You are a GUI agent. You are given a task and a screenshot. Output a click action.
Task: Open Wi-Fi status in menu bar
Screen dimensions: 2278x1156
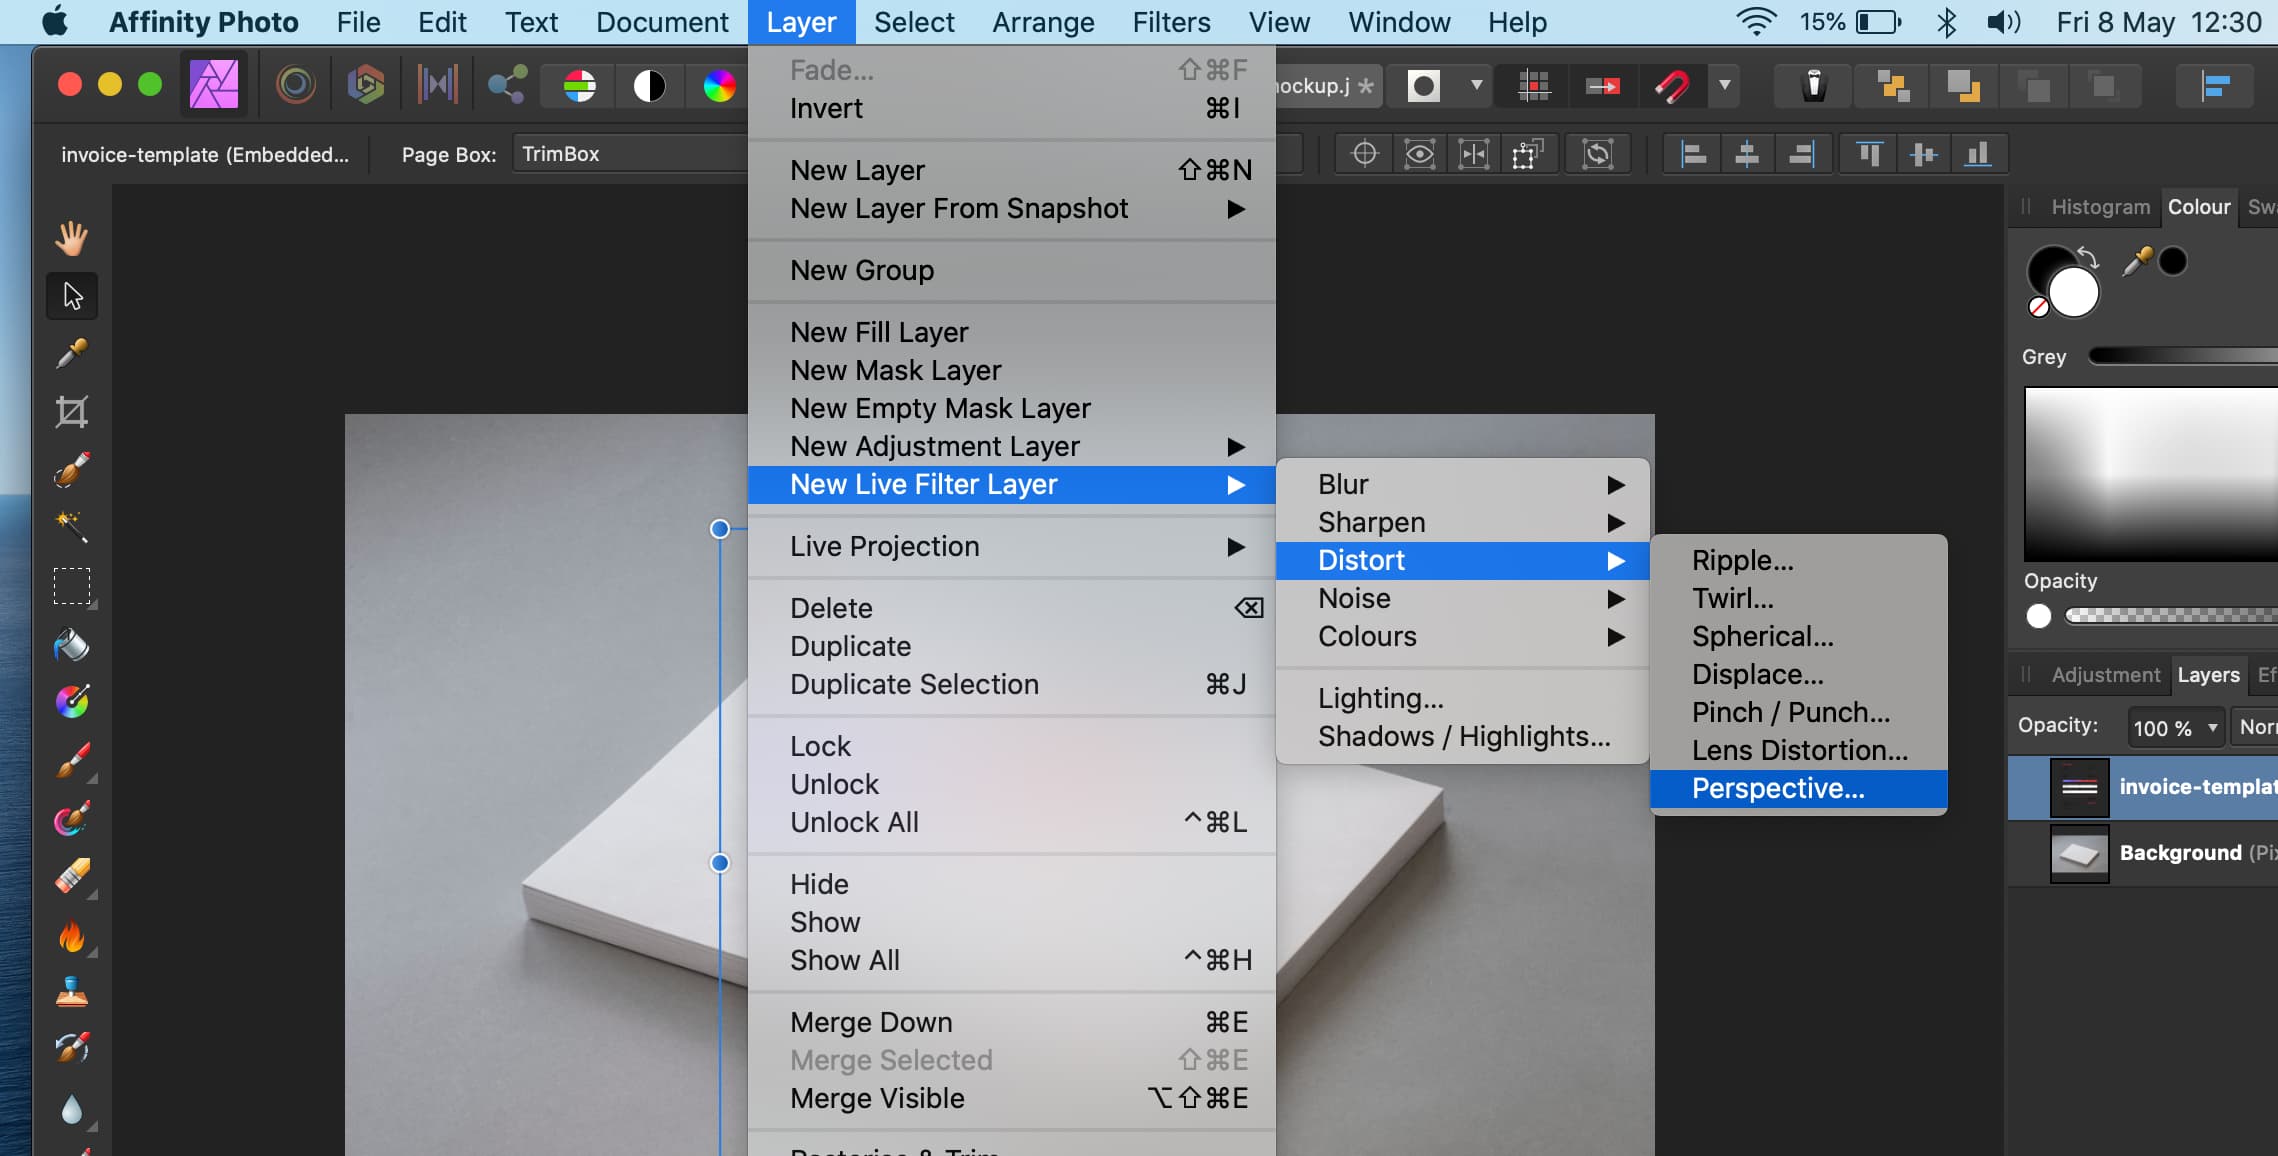click(x=1756, y=22)
